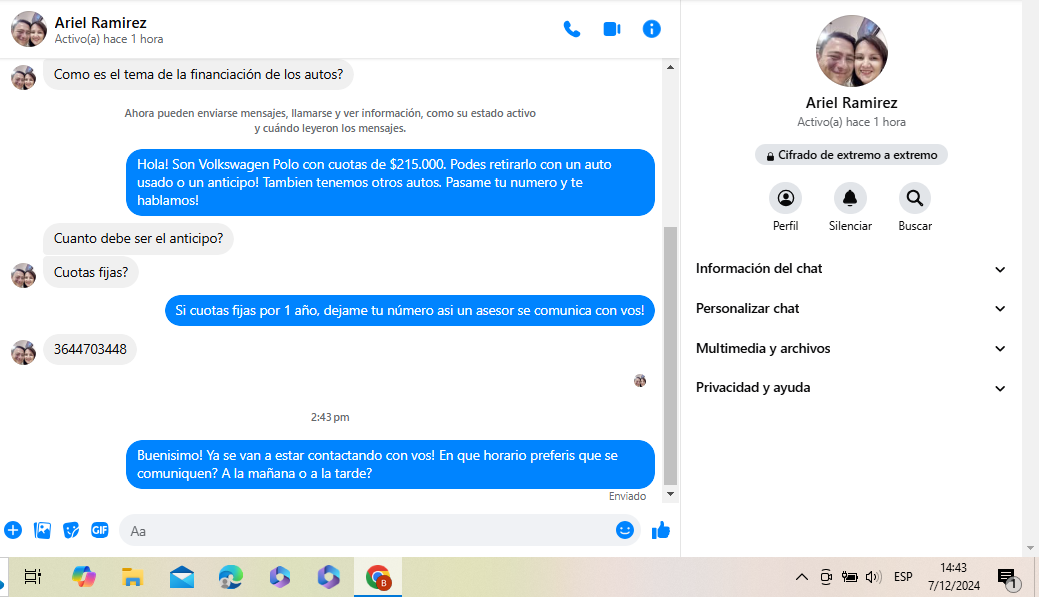Send a thumbs-up like

pyautogui.click(x=660, y=530)
